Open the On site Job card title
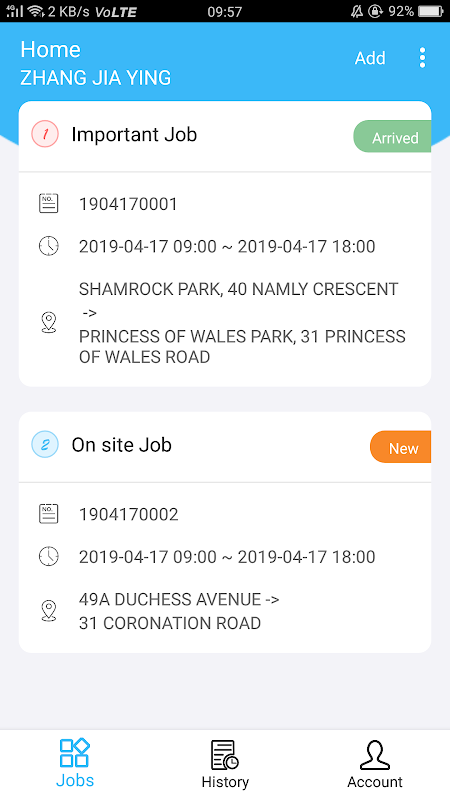 pos(121,445)
